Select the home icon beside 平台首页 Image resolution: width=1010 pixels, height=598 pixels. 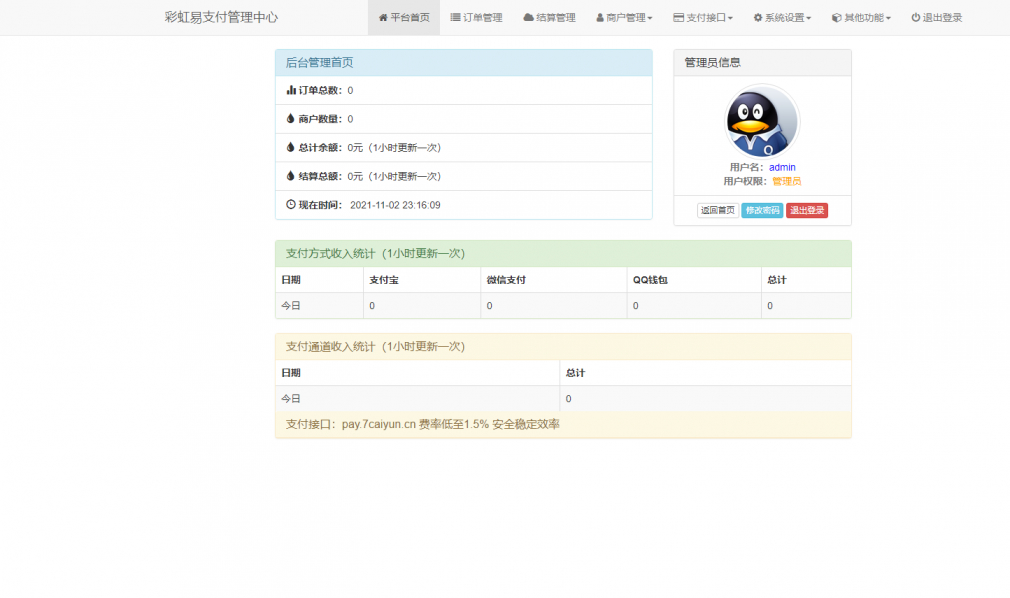385,17
